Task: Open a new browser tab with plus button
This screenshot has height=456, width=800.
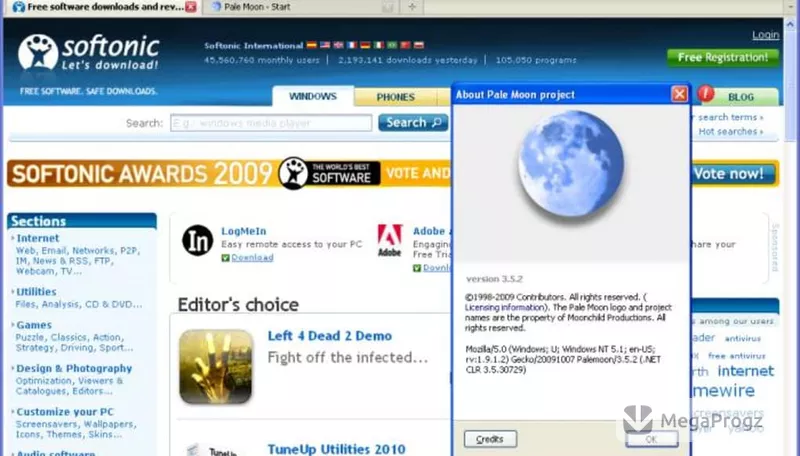Action: [x=412, y=7]
